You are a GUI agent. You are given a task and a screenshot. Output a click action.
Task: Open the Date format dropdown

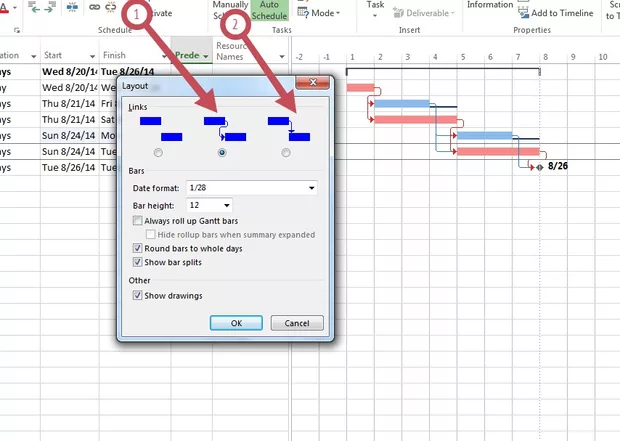point(312,188)
